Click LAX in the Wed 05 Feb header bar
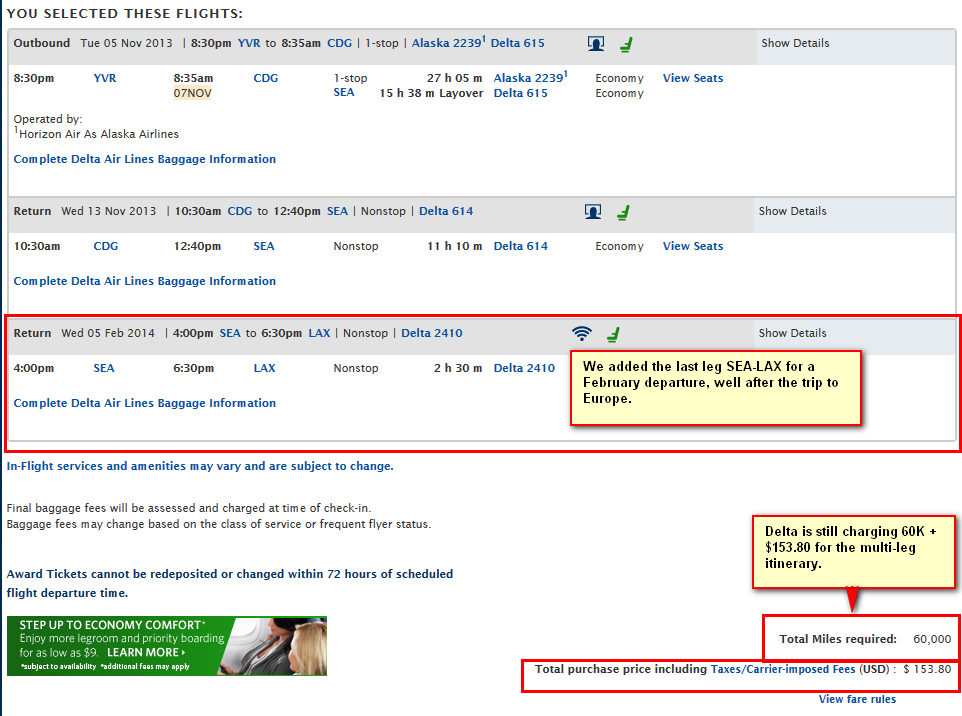Viewport: 962px width, 716px height. (319, 333)
